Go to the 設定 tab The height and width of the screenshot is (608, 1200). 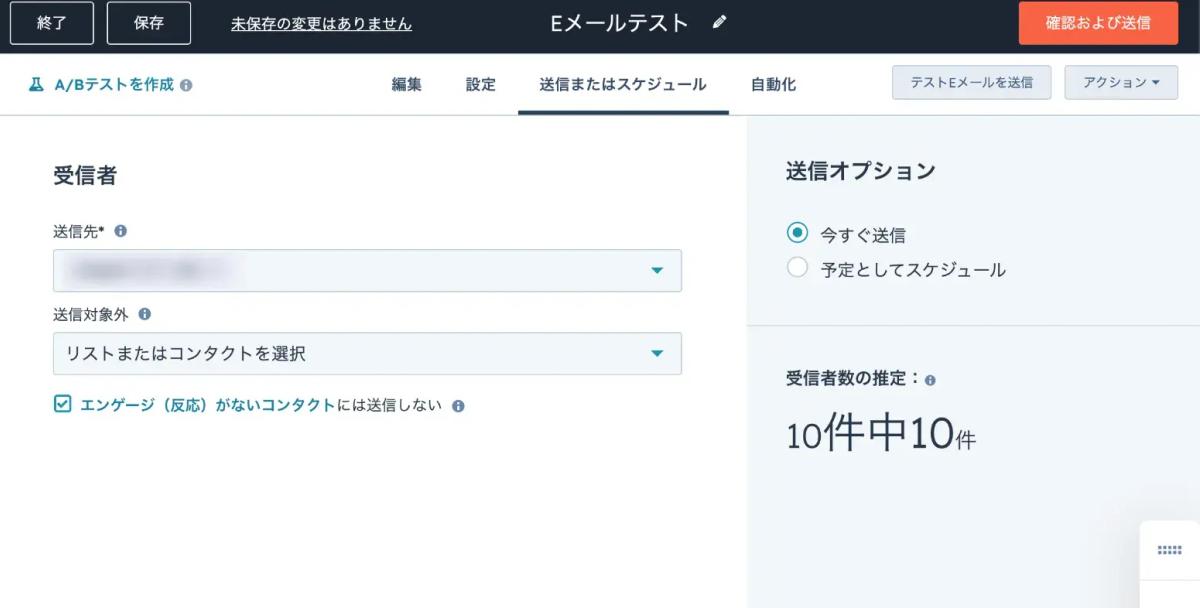point(480,85)
